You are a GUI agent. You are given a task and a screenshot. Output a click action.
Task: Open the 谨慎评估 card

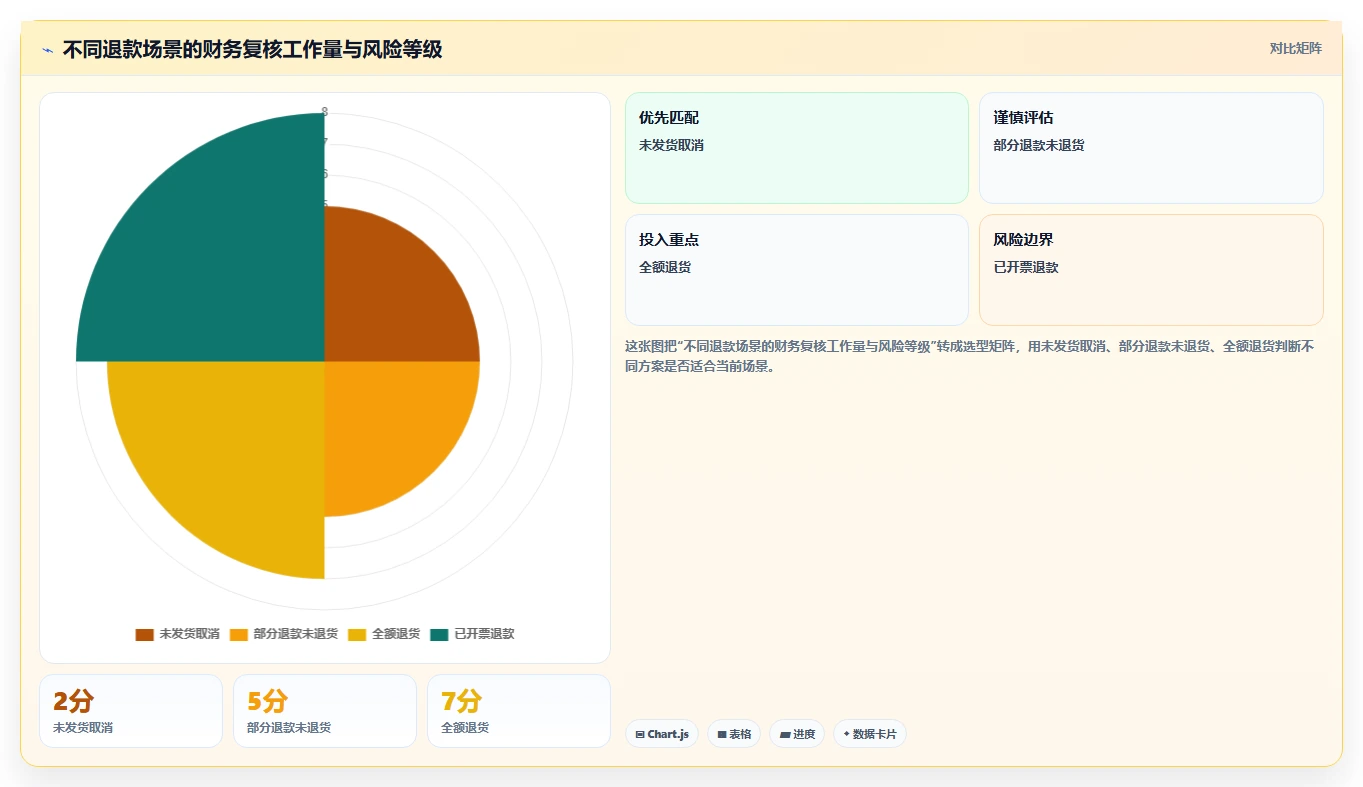1151,148
